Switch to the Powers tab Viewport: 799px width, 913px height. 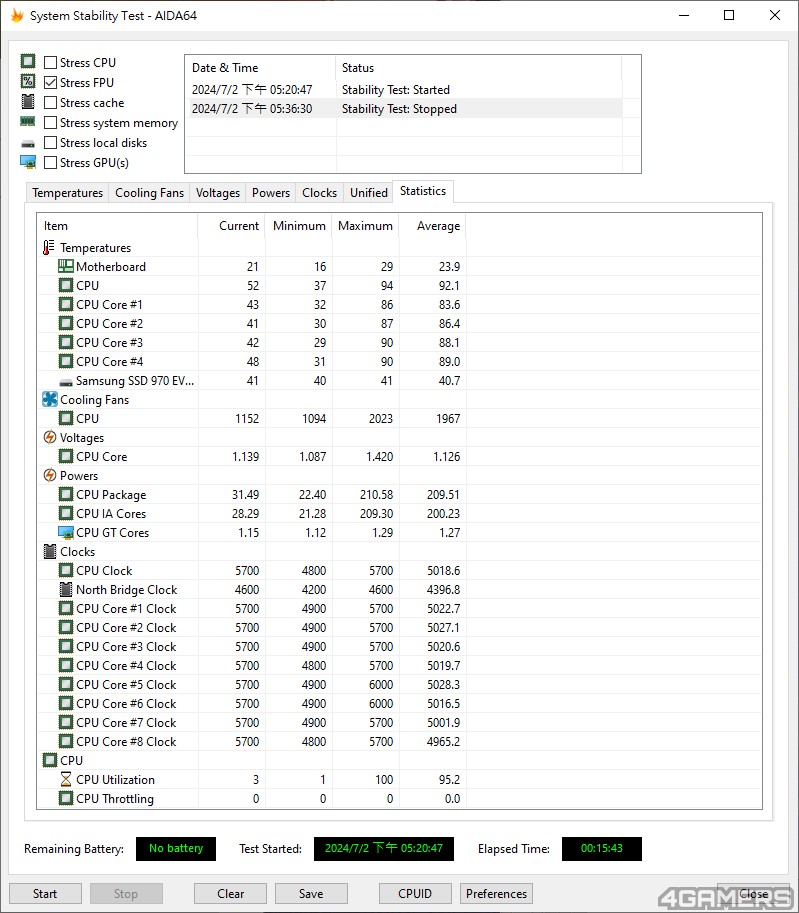click(x=271, y=193)
